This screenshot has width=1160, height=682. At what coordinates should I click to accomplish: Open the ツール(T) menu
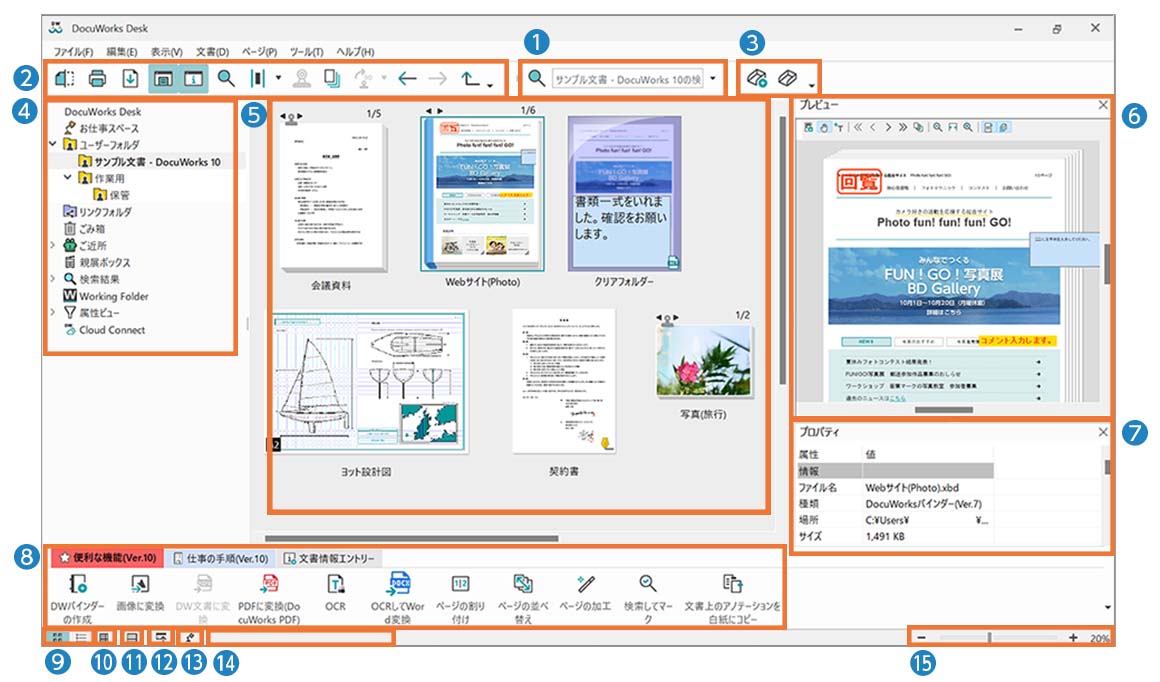306,52
